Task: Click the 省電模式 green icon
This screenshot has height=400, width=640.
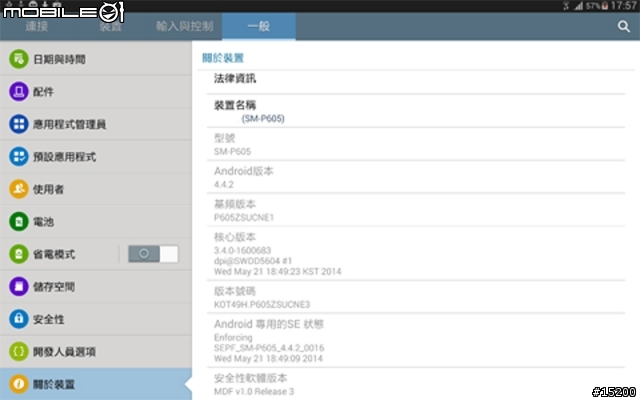Action: (x=19, y=254)
